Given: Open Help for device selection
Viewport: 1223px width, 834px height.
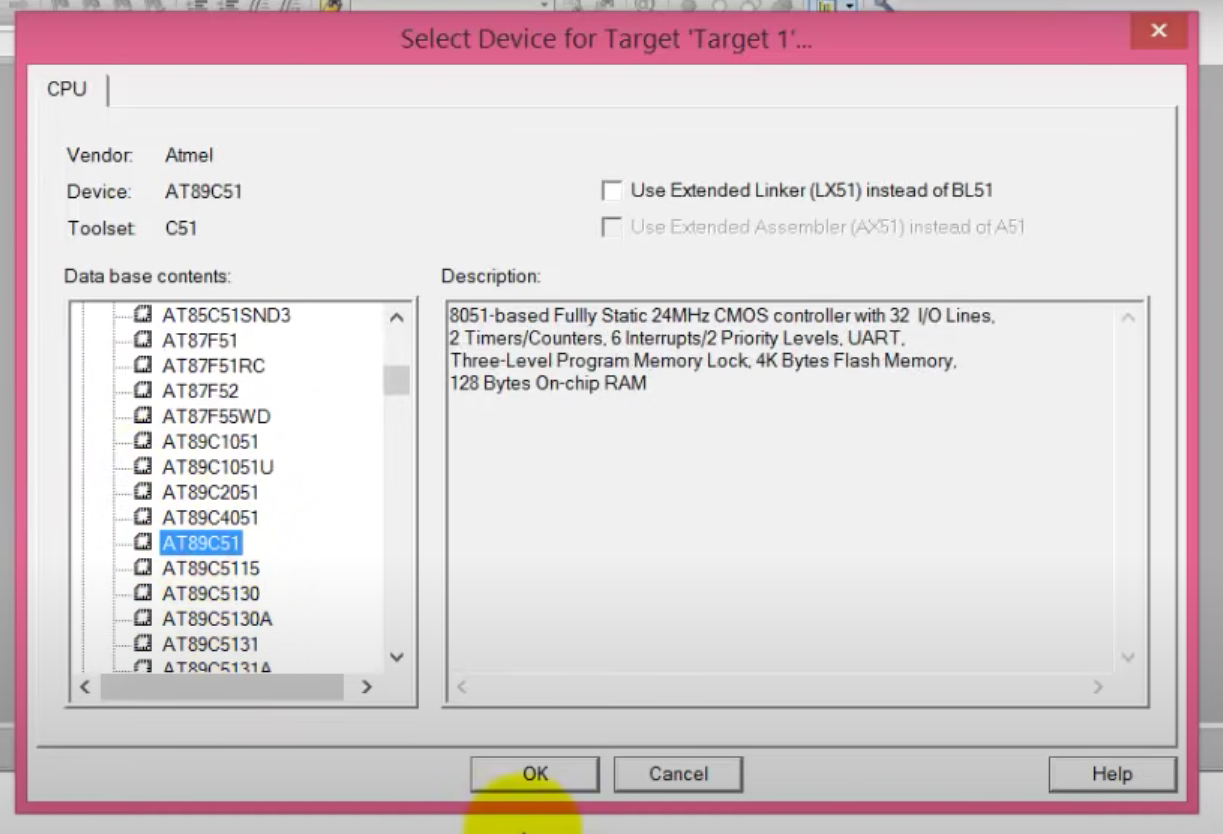Looking at the screenshot, I should [x=1111, y=774].
